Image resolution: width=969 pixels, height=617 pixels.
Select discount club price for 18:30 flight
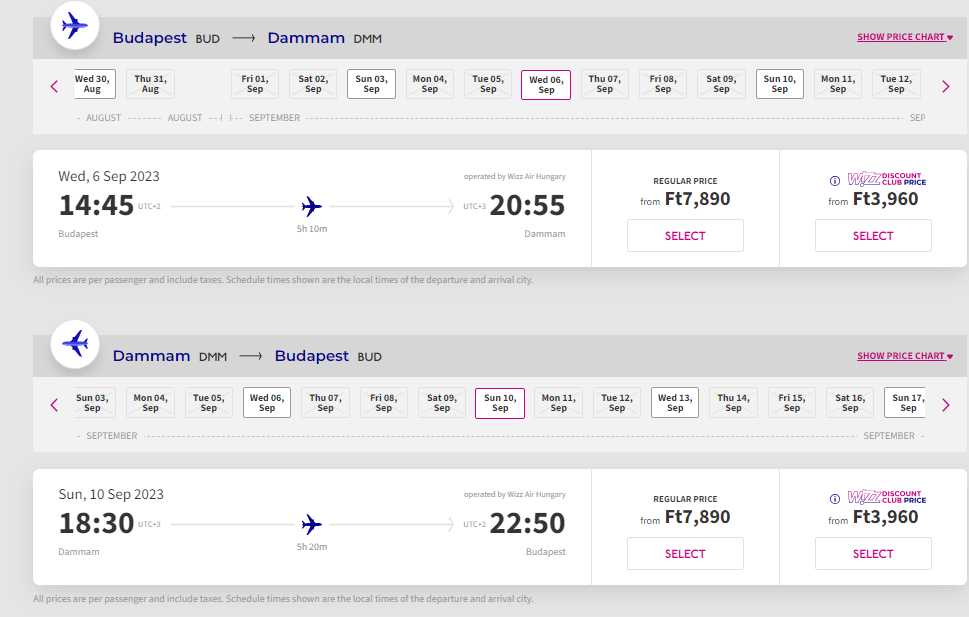pos(873,553)
